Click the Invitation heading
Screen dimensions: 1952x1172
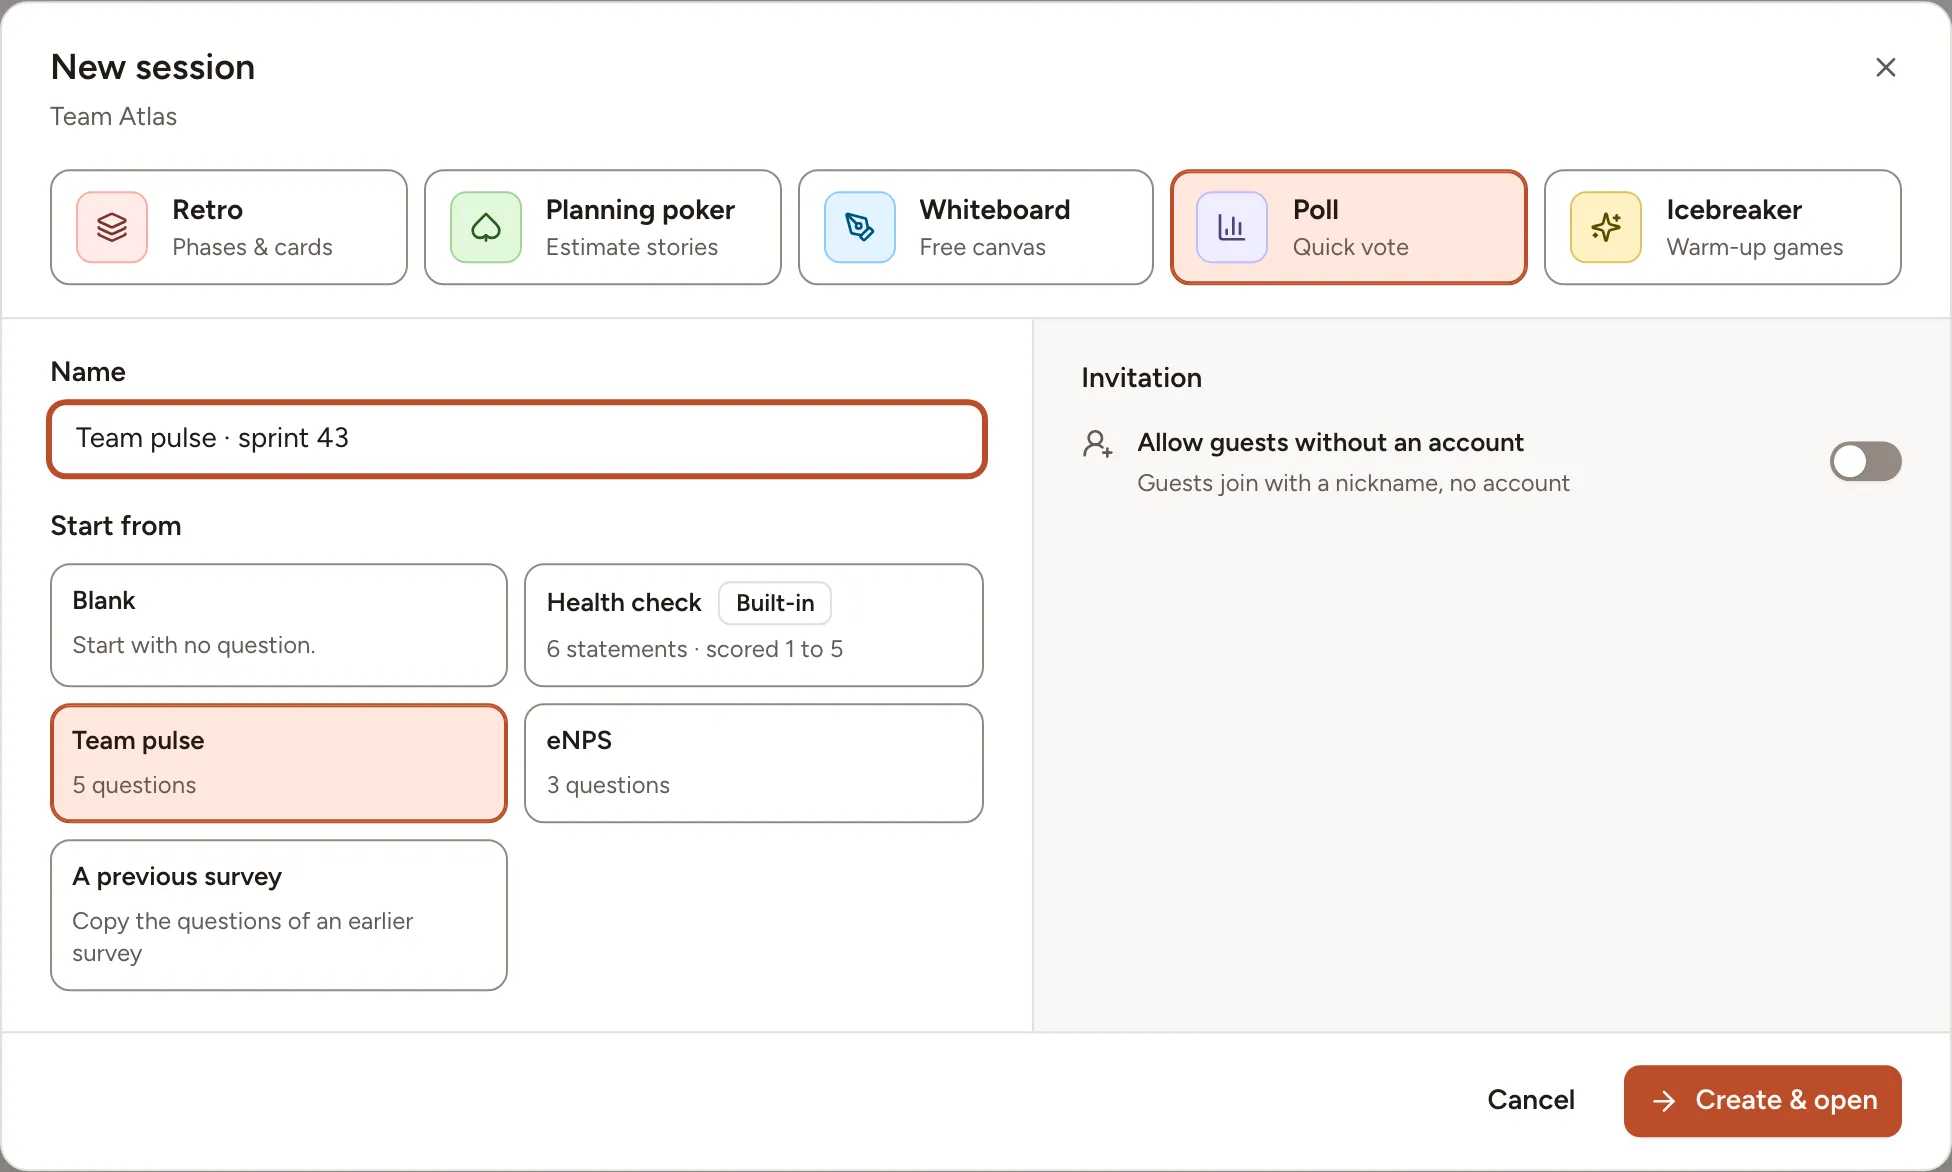click(1141, 378)
